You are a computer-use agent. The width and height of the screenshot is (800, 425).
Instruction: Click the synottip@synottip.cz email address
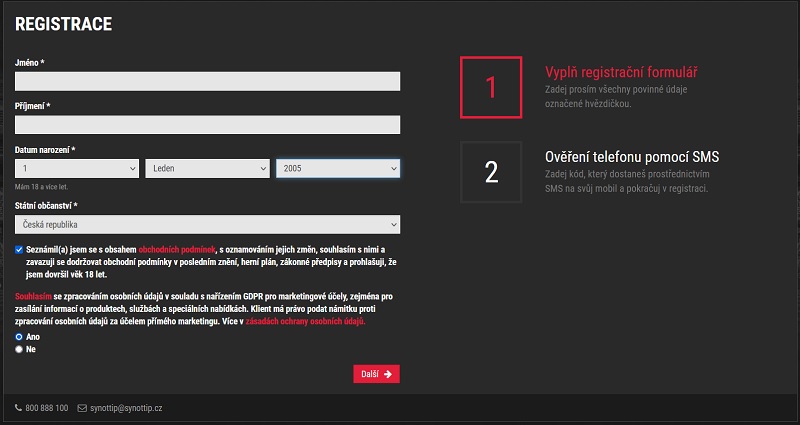click(126, 408)
